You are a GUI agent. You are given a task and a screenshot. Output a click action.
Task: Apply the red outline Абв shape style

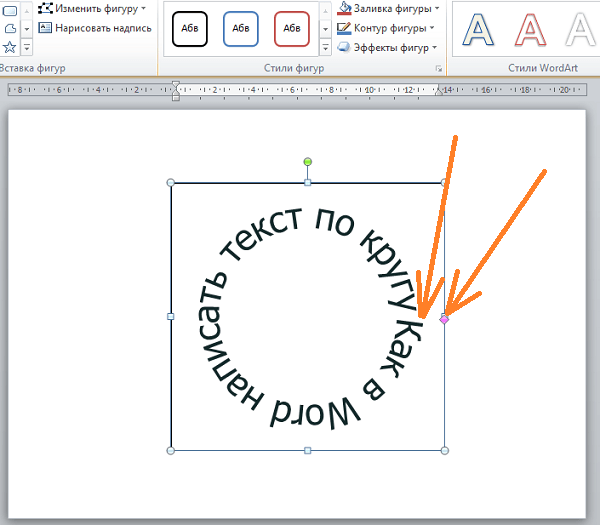pyautogui.click(x=292, y=29)
